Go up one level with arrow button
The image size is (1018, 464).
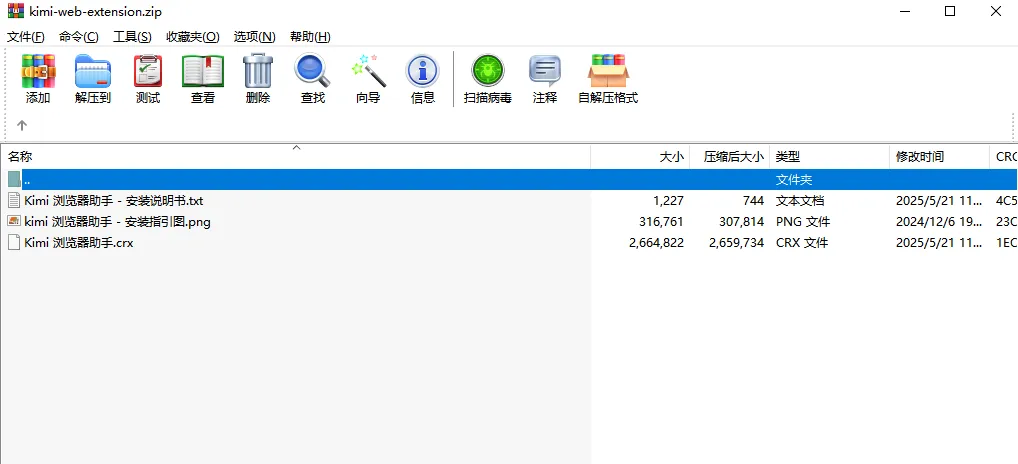(x=21, y=125)
